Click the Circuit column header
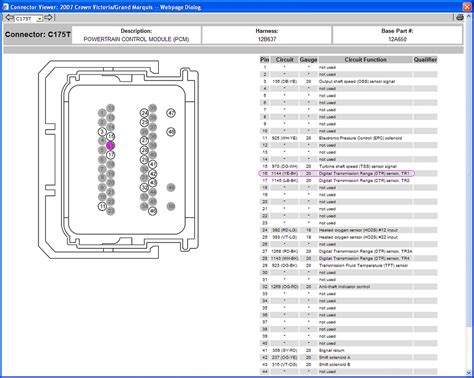474x378 pixels. [x=284, y=60]
